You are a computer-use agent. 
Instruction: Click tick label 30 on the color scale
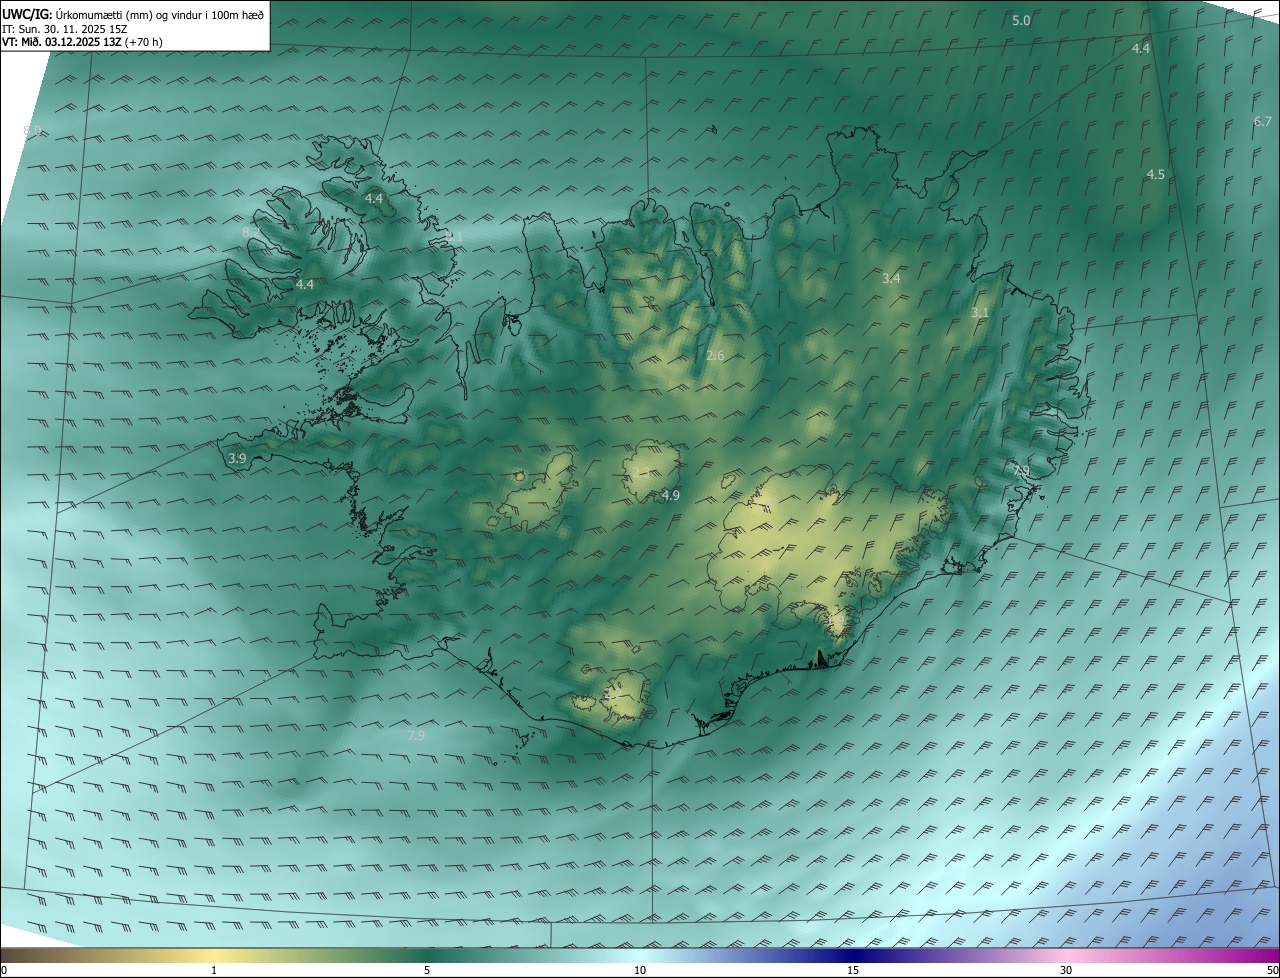coord(1066,970)
